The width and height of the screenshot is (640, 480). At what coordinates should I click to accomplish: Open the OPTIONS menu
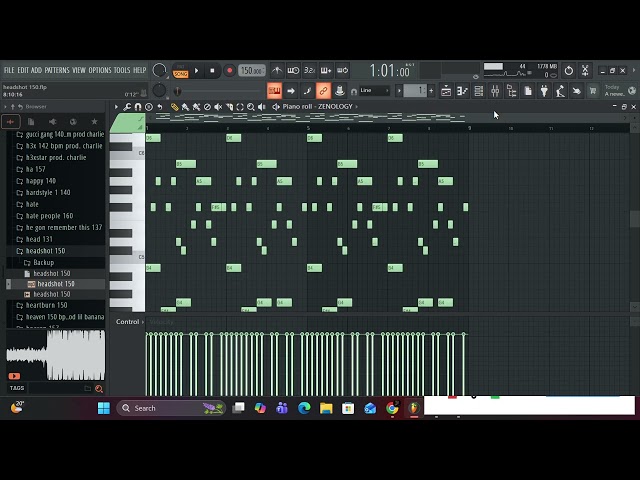100,70
